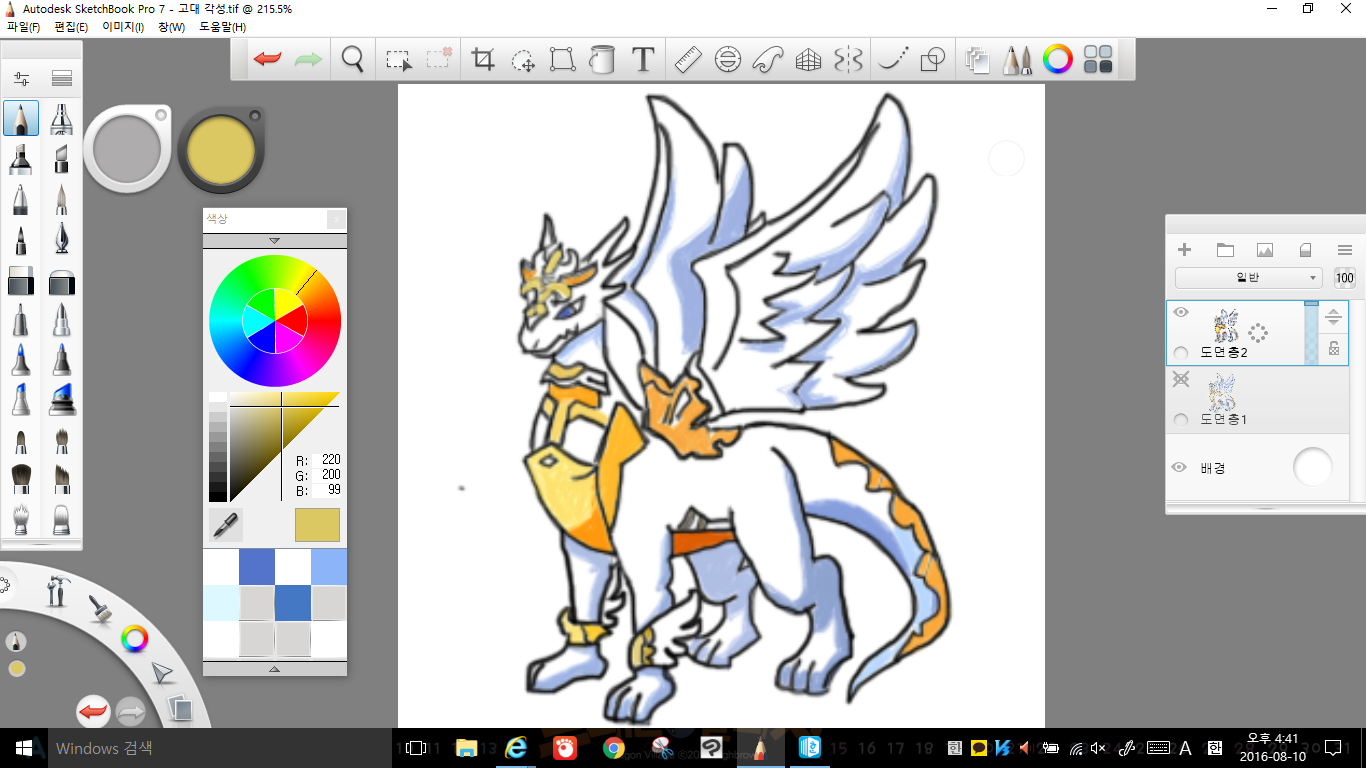Viewport: 1366px width, 768px height.
Task: Open the 도움말(H) menu
Action: pos(223,27)
